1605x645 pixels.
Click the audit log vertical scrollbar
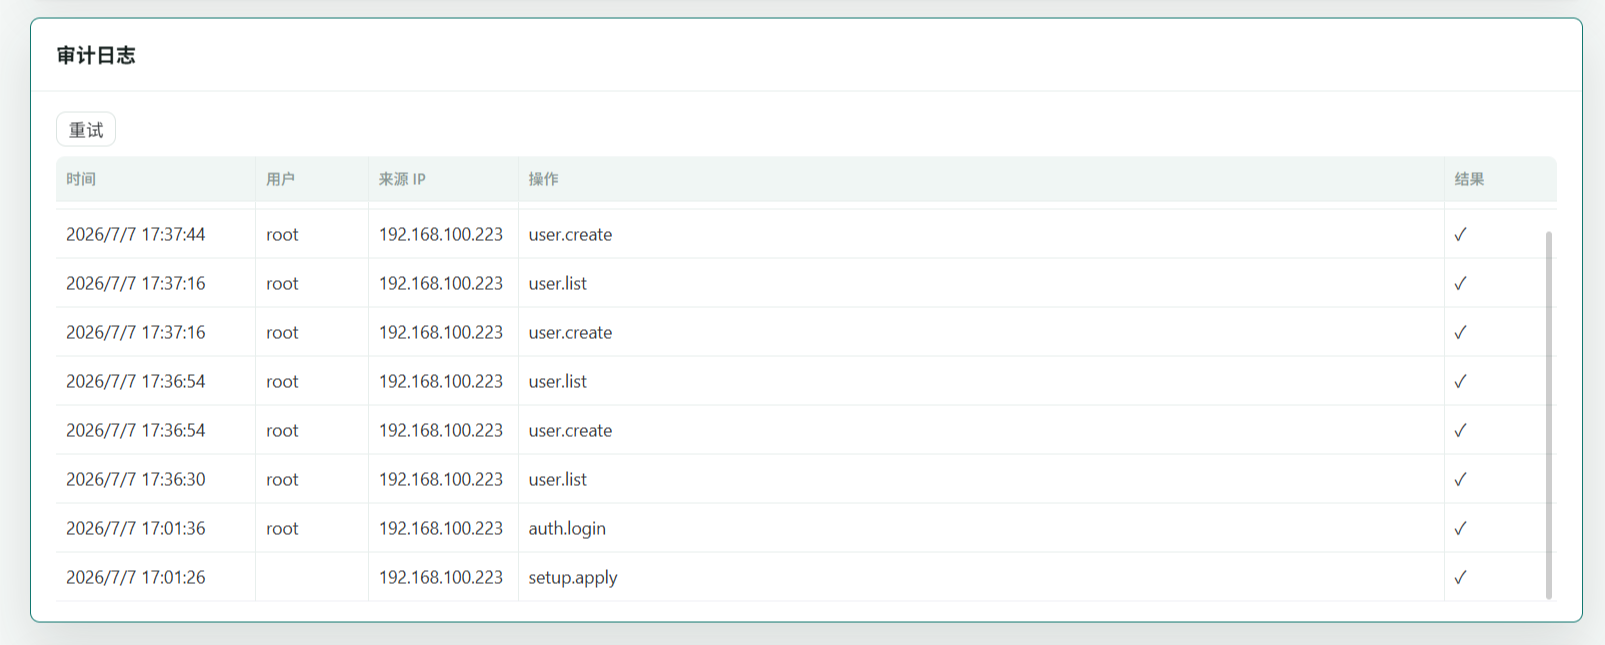1549,415
